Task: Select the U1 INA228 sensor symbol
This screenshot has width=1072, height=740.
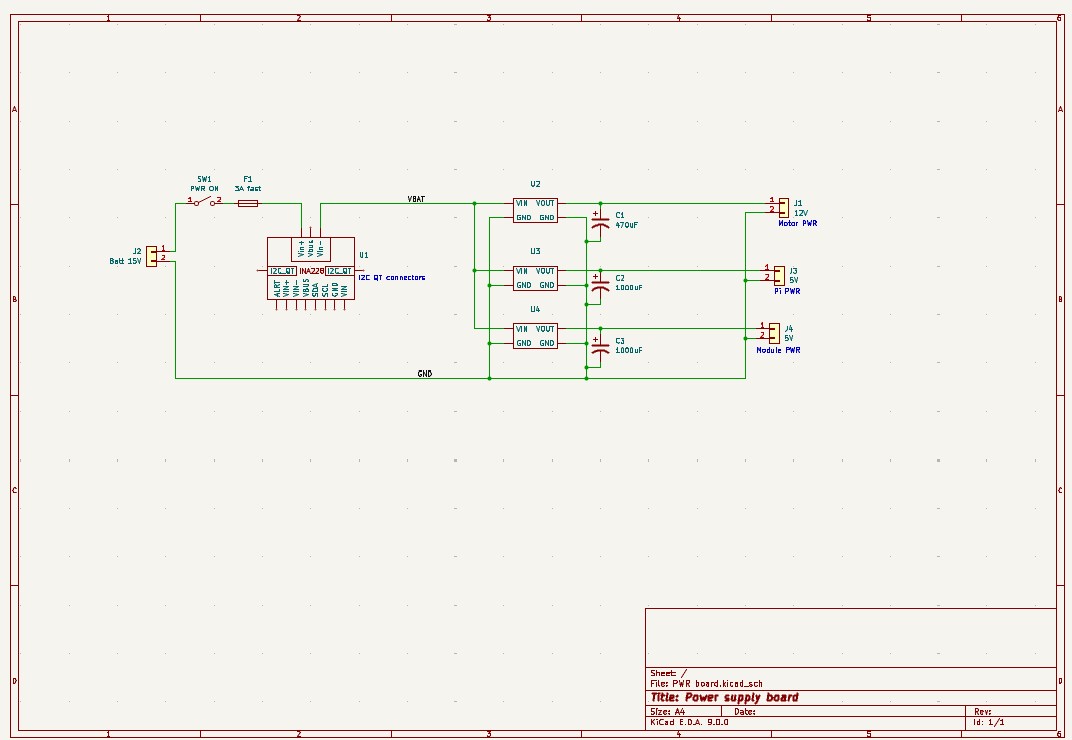Action: tap(310, 269)
